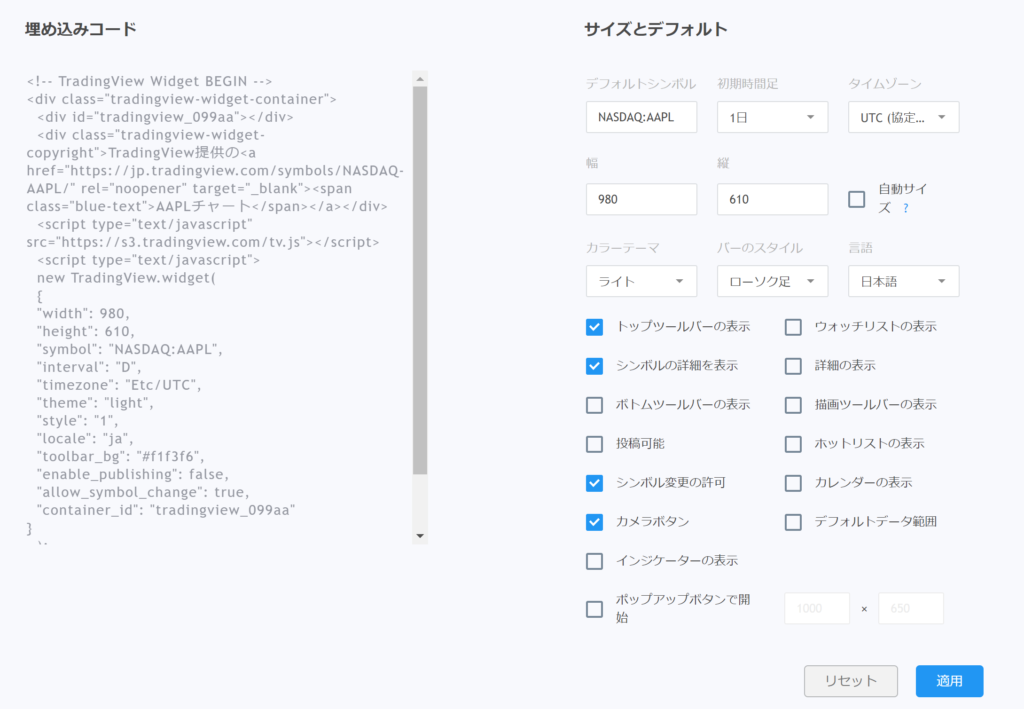1024x709 pixels.
Task: Click the auto-size help question mark icon
Action: point(906,208)
